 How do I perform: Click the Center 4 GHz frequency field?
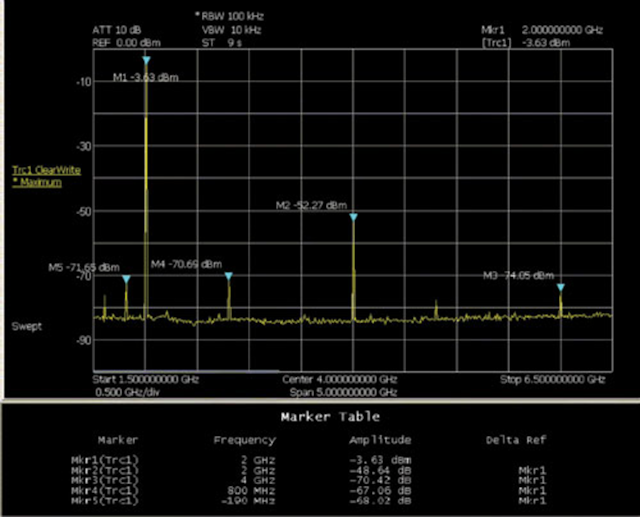tap(340, 379)
